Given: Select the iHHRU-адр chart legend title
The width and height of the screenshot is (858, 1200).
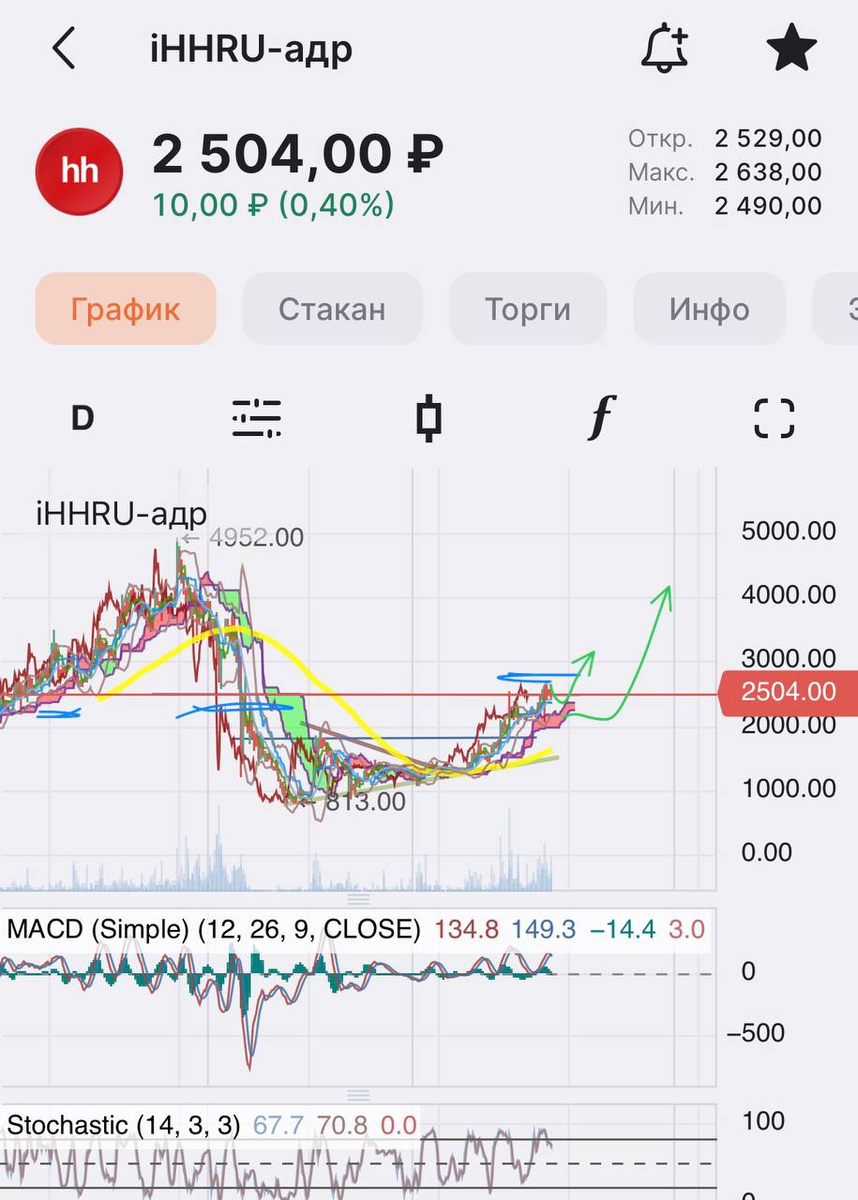Looking at the screenshot, I should click(121, 514).
